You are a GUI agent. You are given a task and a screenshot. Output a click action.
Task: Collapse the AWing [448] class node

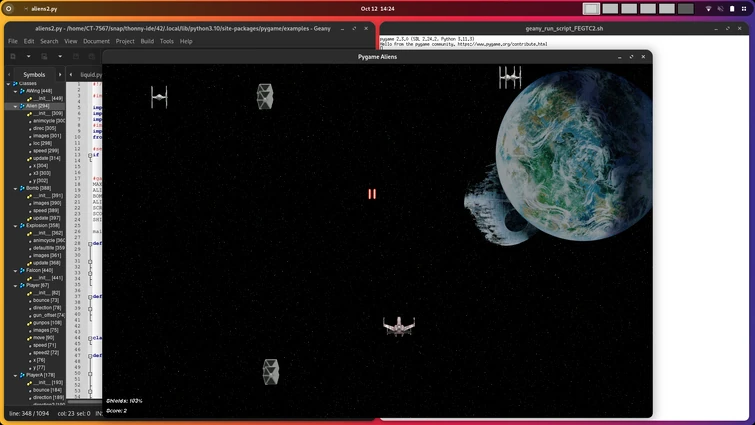click(15, 91)
